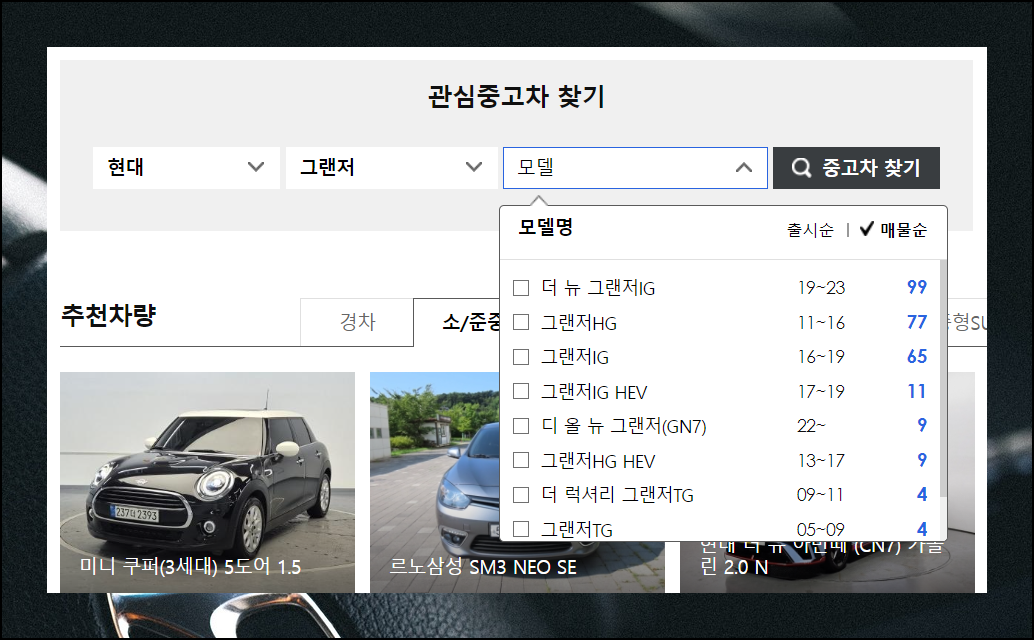
Task: Click the 관심중고차 찾기 title
Action: (x=516, y=96)
